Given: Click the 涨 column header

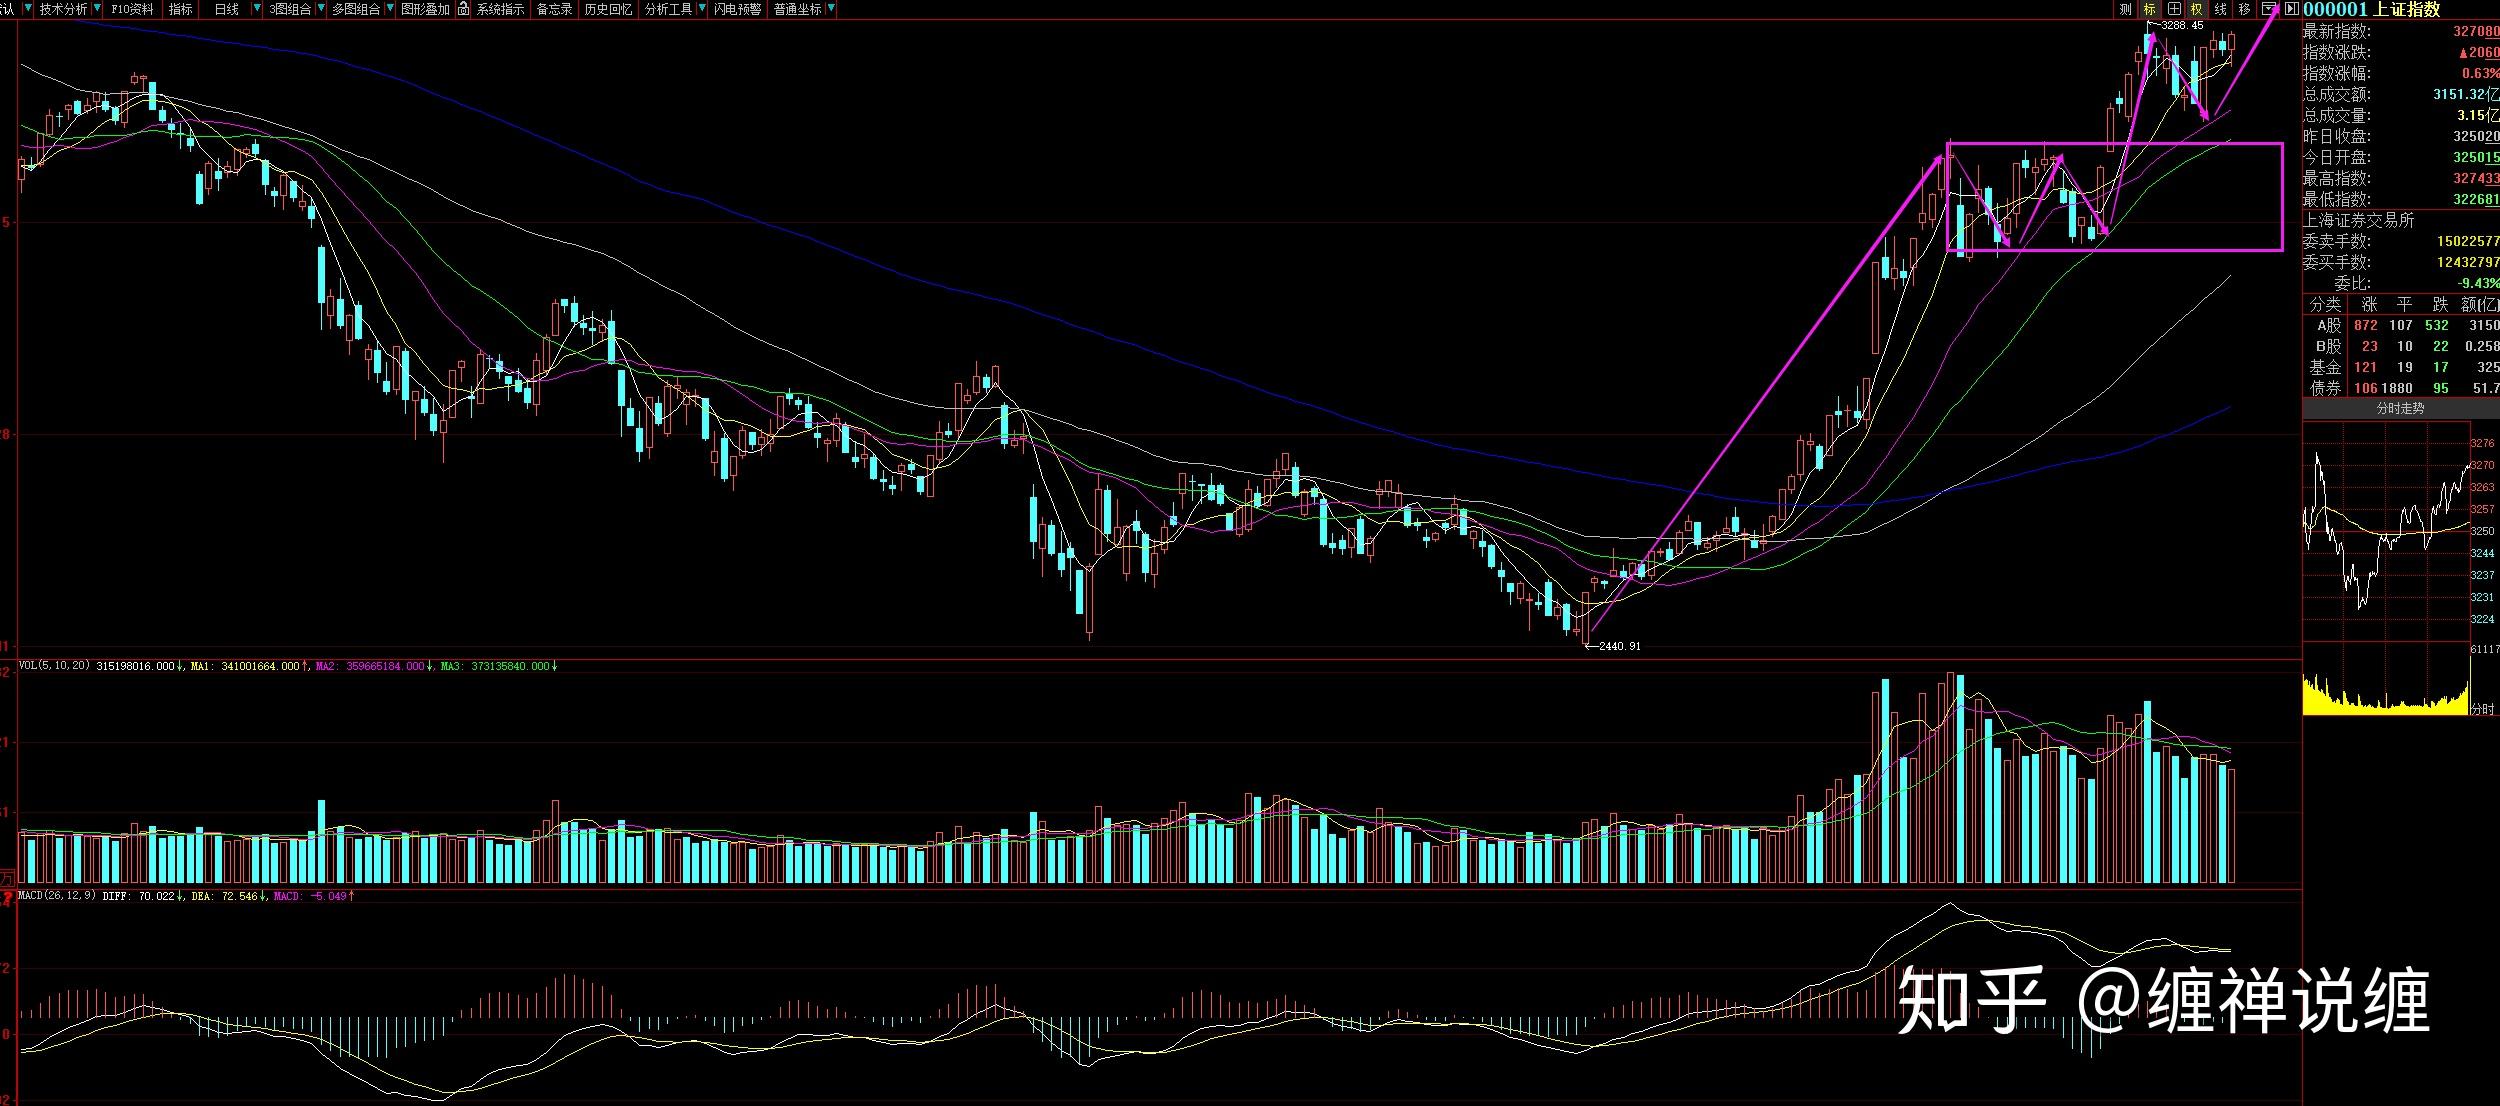Looking at the screenshot, I should pos(2369,304).
